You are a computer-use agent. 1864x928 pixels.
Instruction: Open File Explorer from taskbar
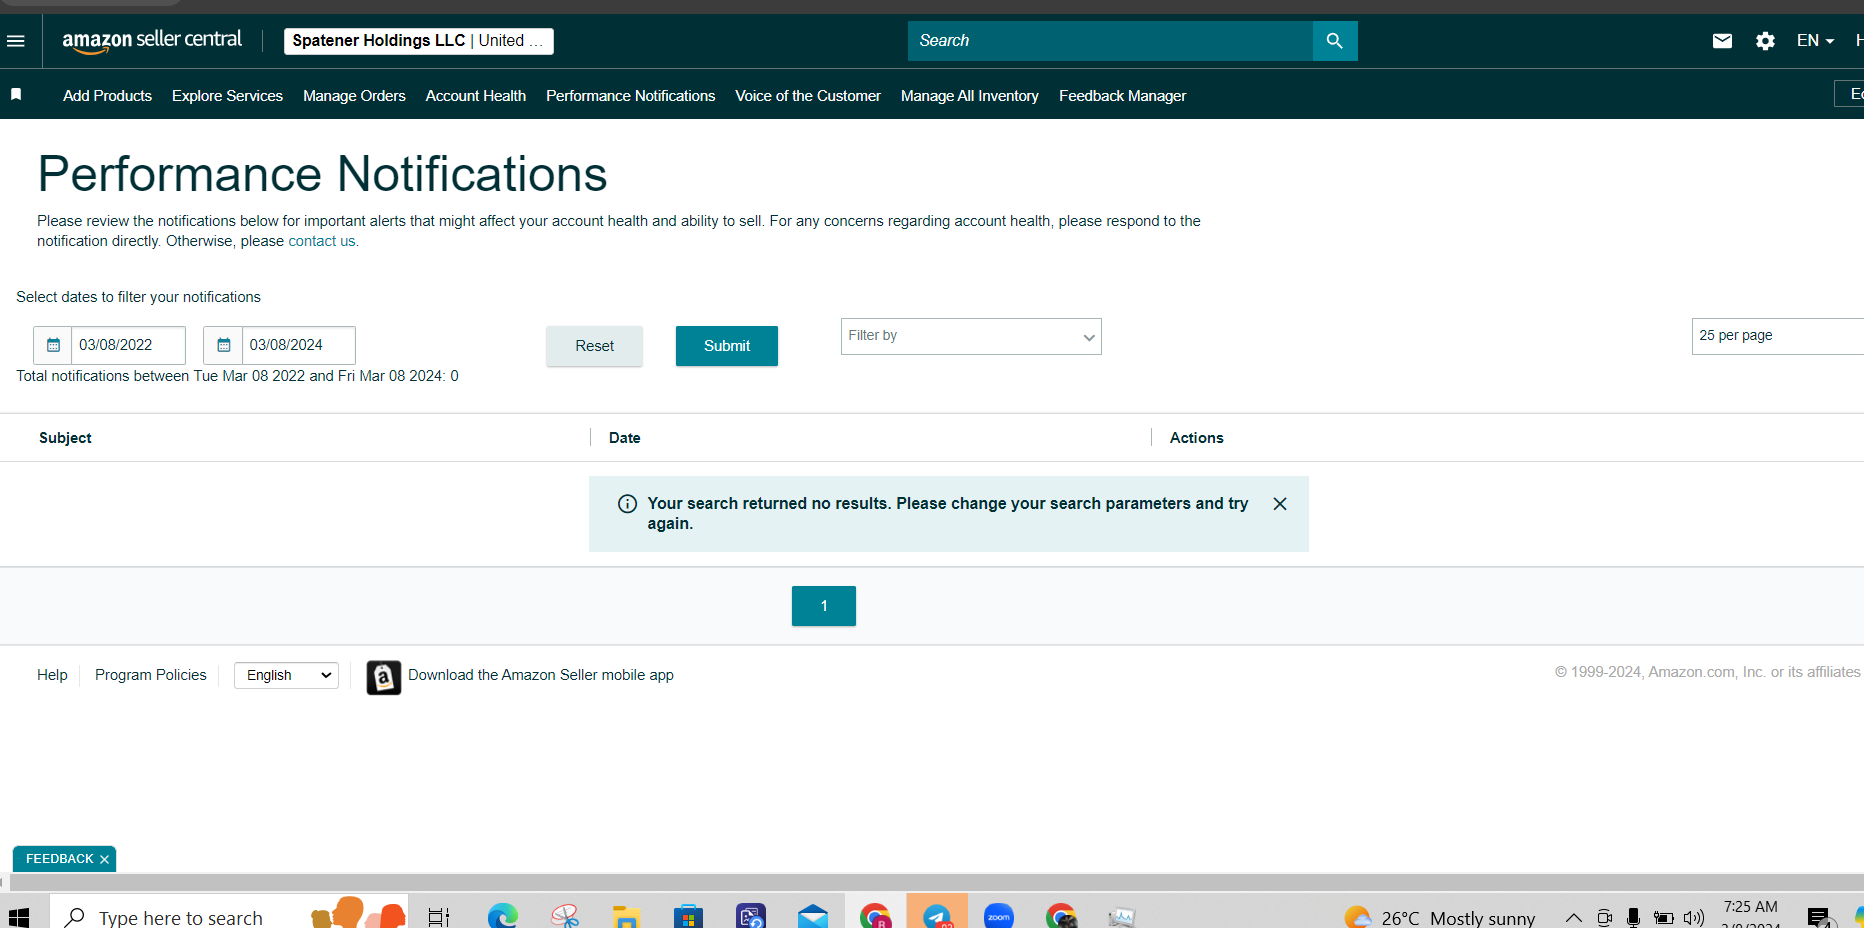pyautogui.click(x=626, y=917)
